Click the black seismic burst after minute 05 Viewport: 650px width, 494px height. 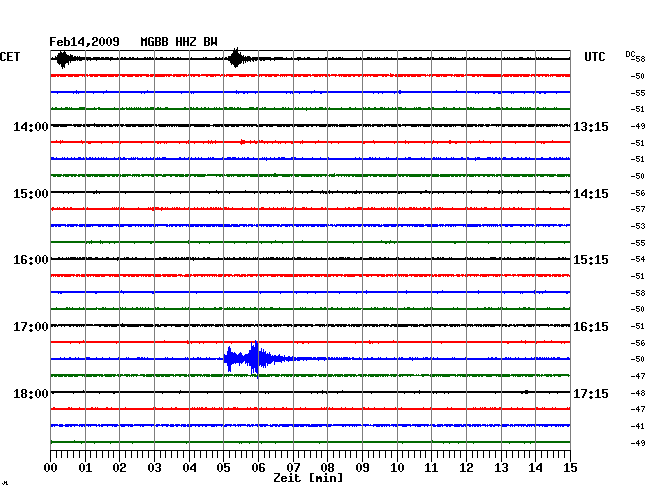point(236,58)
